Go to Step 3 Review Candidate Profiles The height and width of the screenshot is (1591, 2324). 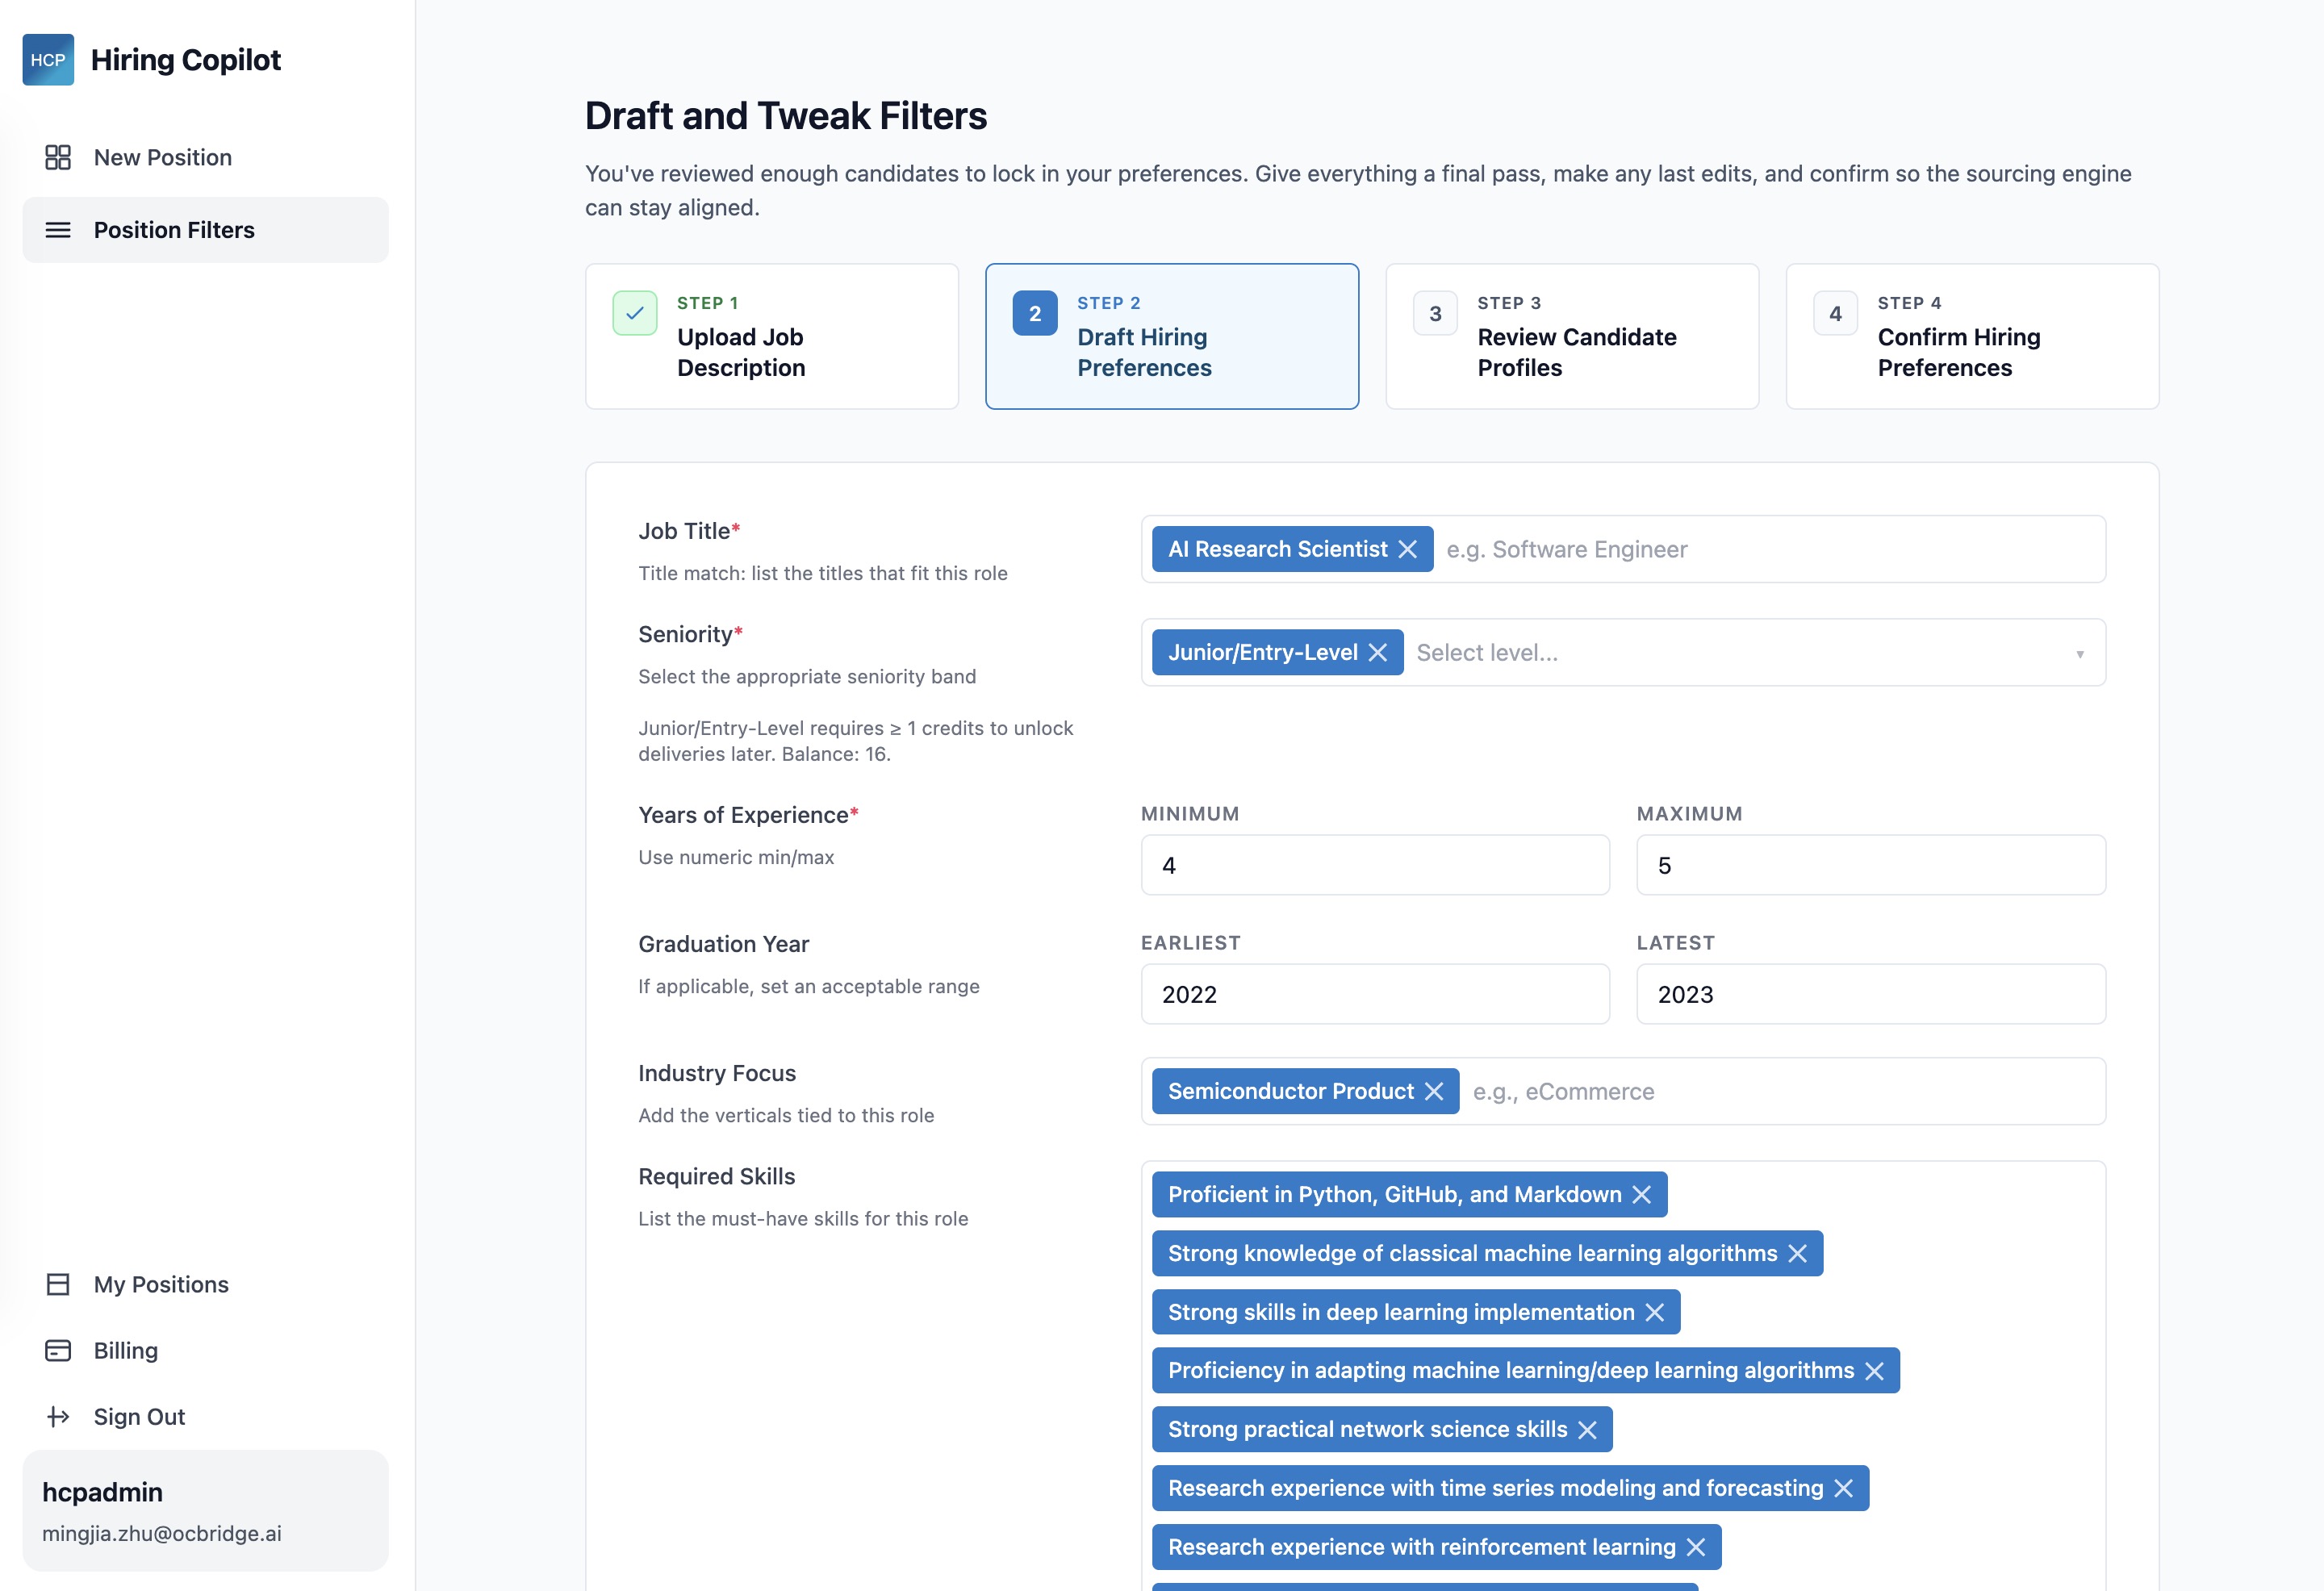(x=1571, y=336)
